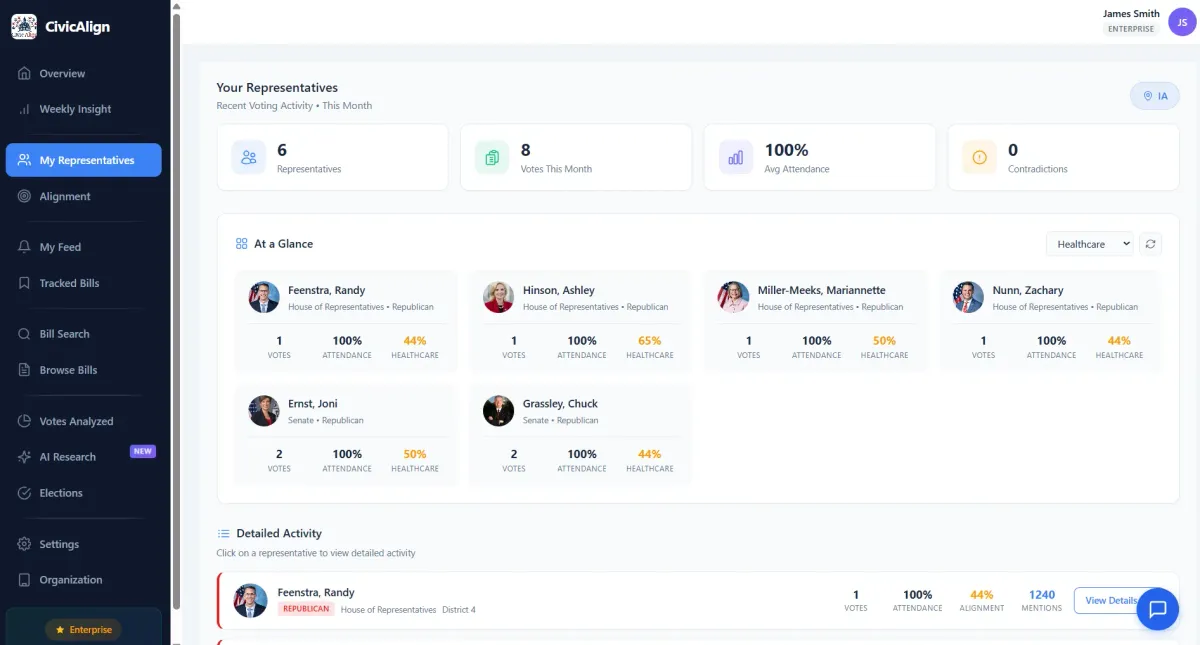The image size is (1200, 645).
Task: Click Hinson, Ashley's profile photo
Action: pos(498,297)
